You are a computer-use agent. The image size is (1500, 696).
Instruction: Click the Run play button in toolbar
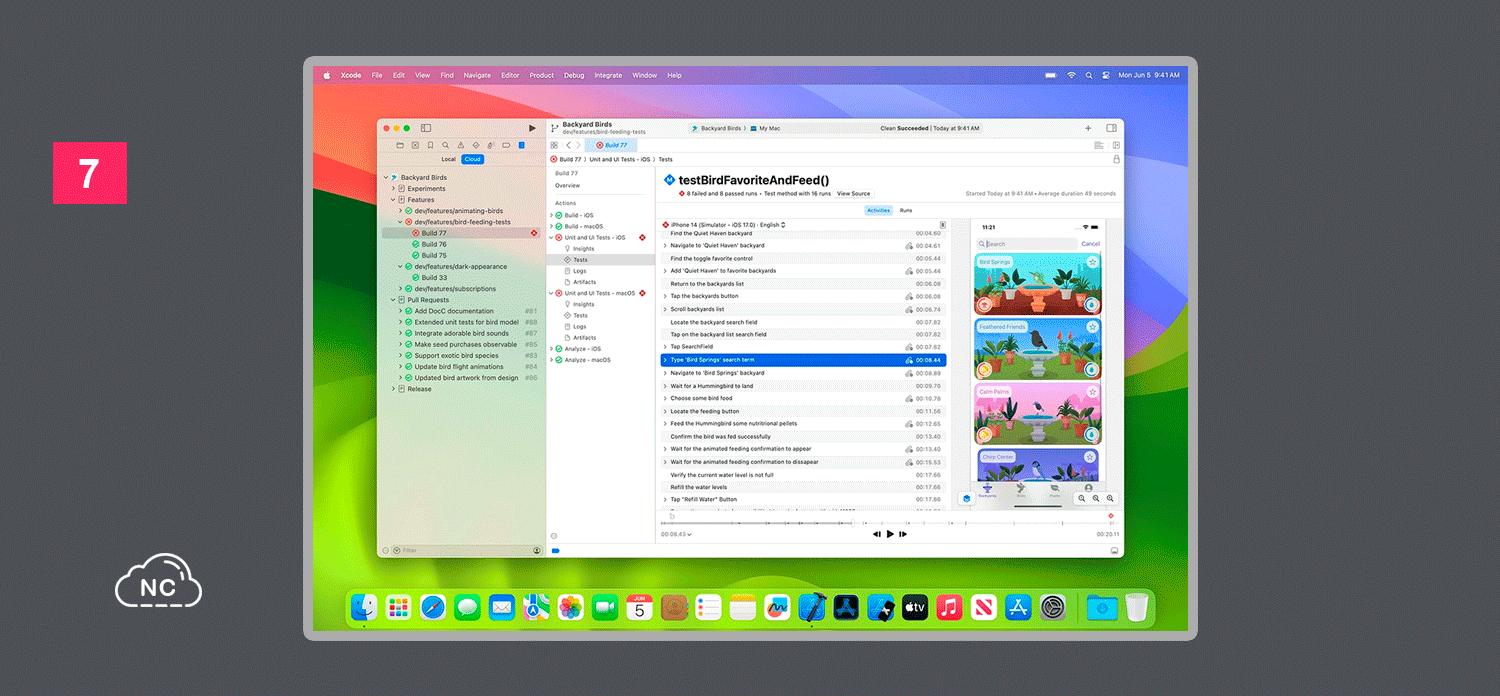click(532, 128)
